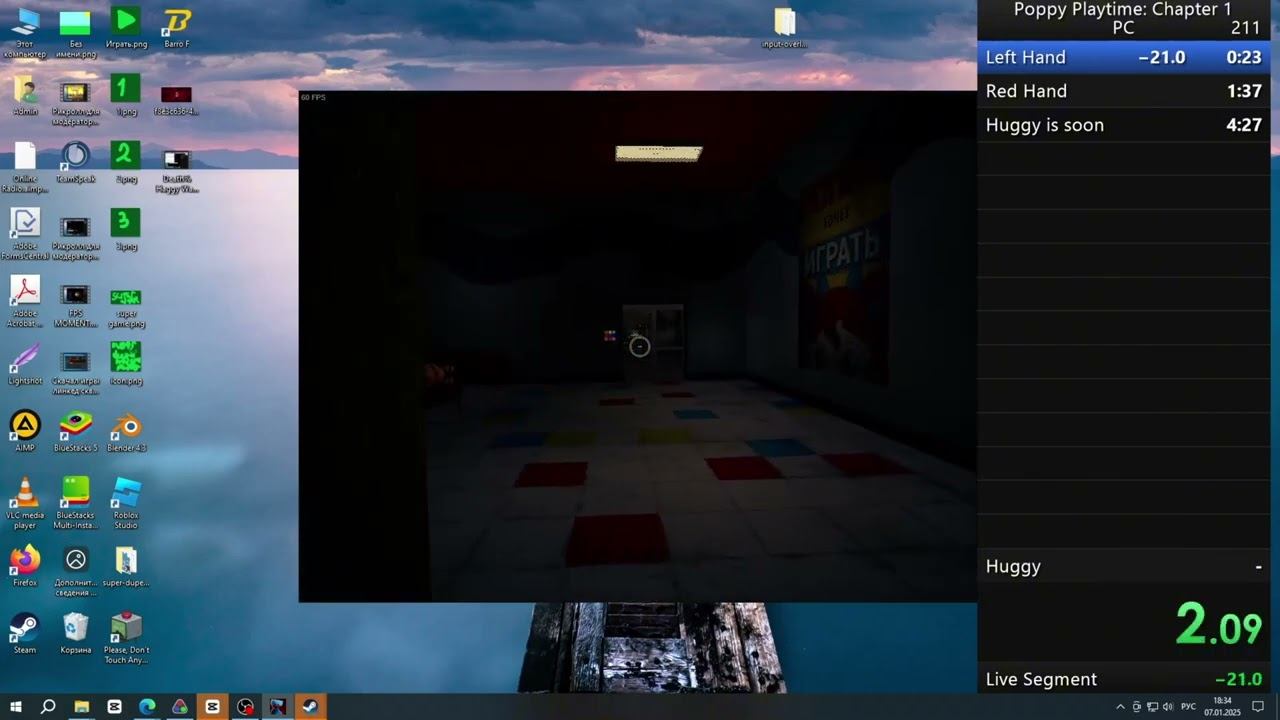Open Microsoft Edge from the taskbar
The height and width of the screenshot is (720, 1280).
coord(147,706)
